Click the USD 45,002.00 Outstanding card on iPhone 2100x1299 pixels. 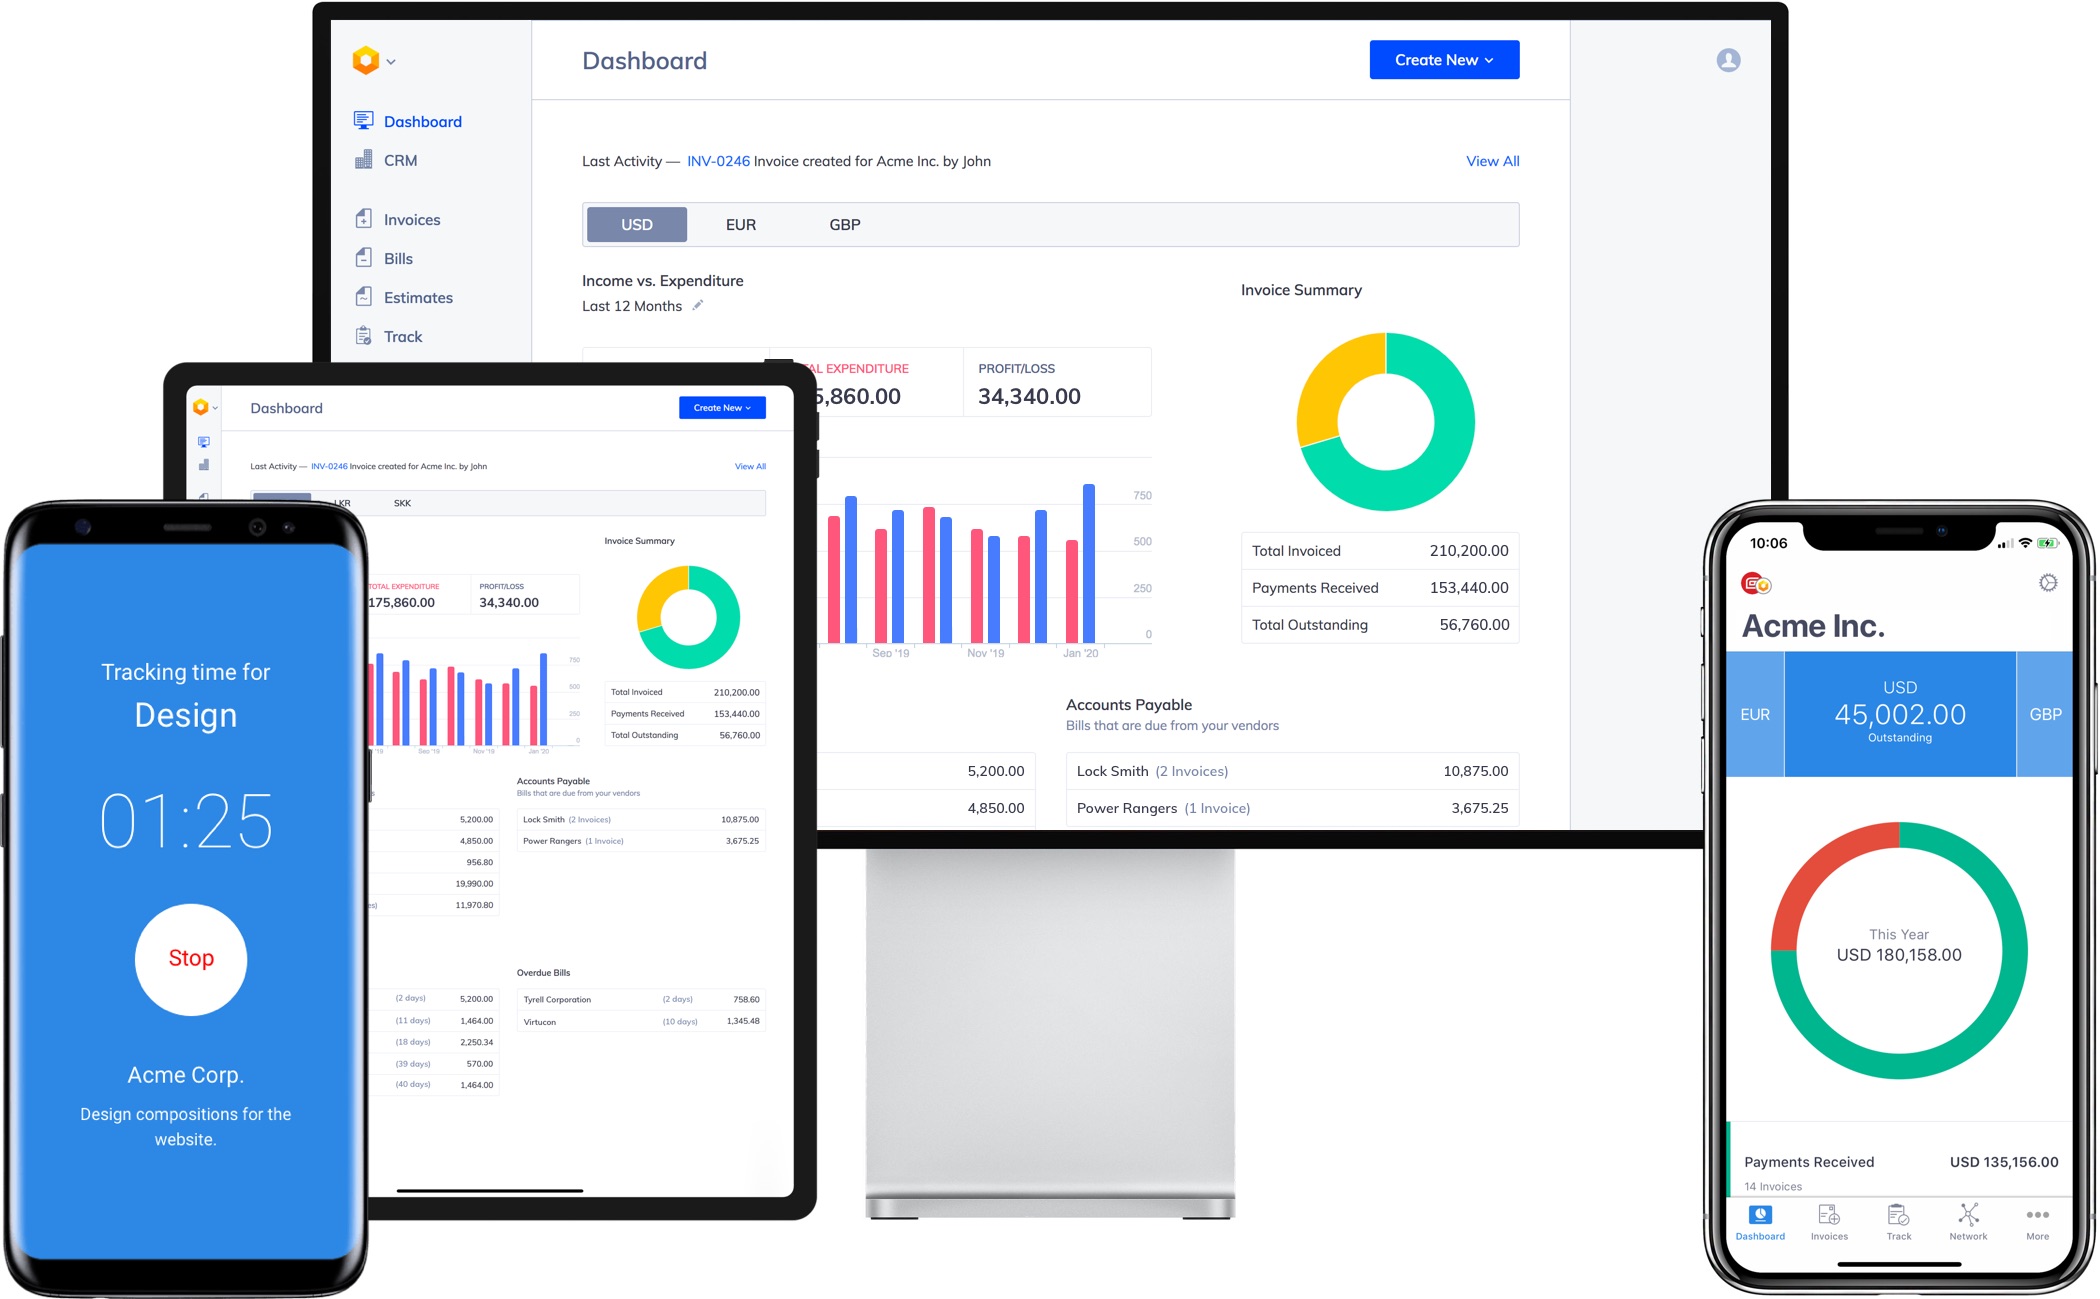click(x=1900, y=714)
